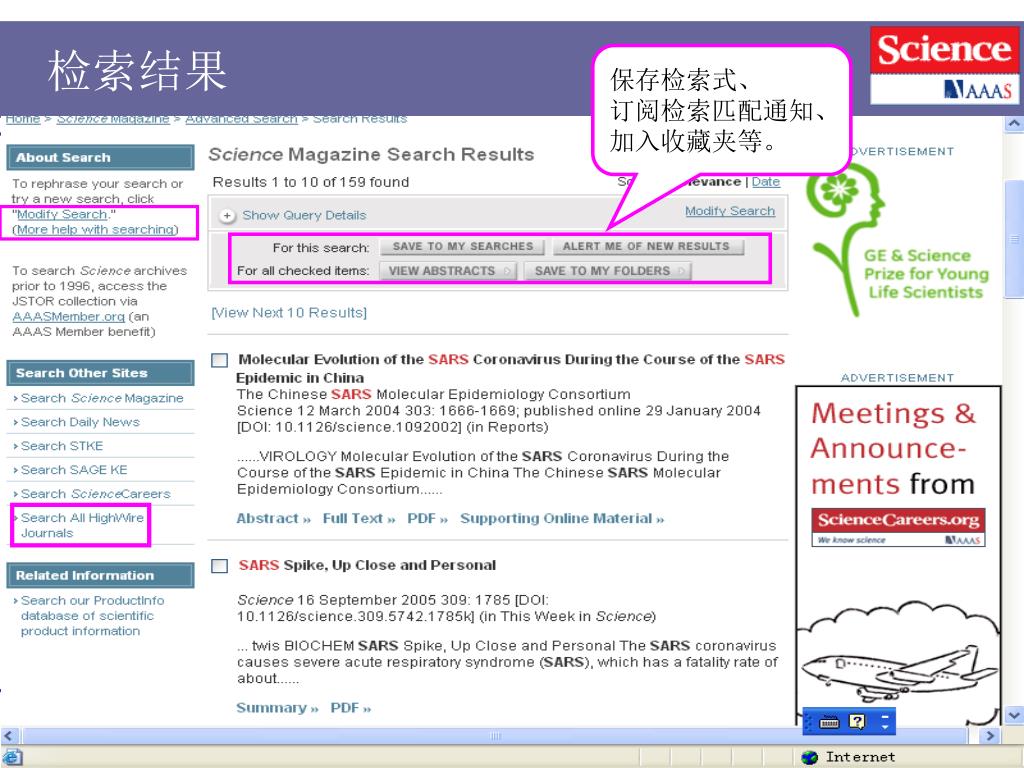Click horizontal scrollbar left arrow
This screenshot has width=1024, height=768.
(8, 735)
